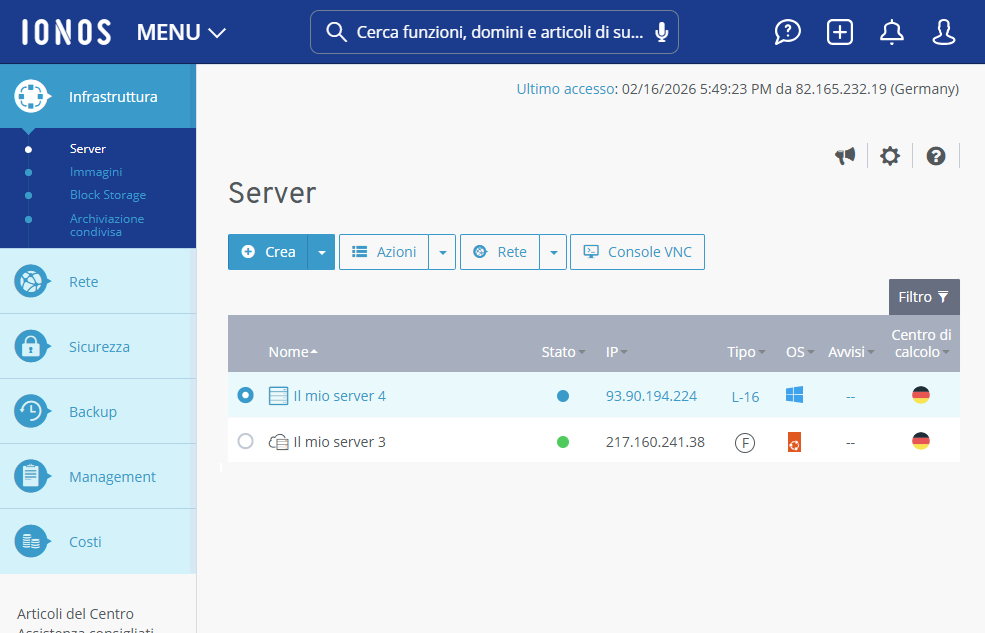Click the plus icon to create new resources
This screenshot has height=633, width=985.
pos(840,32)
